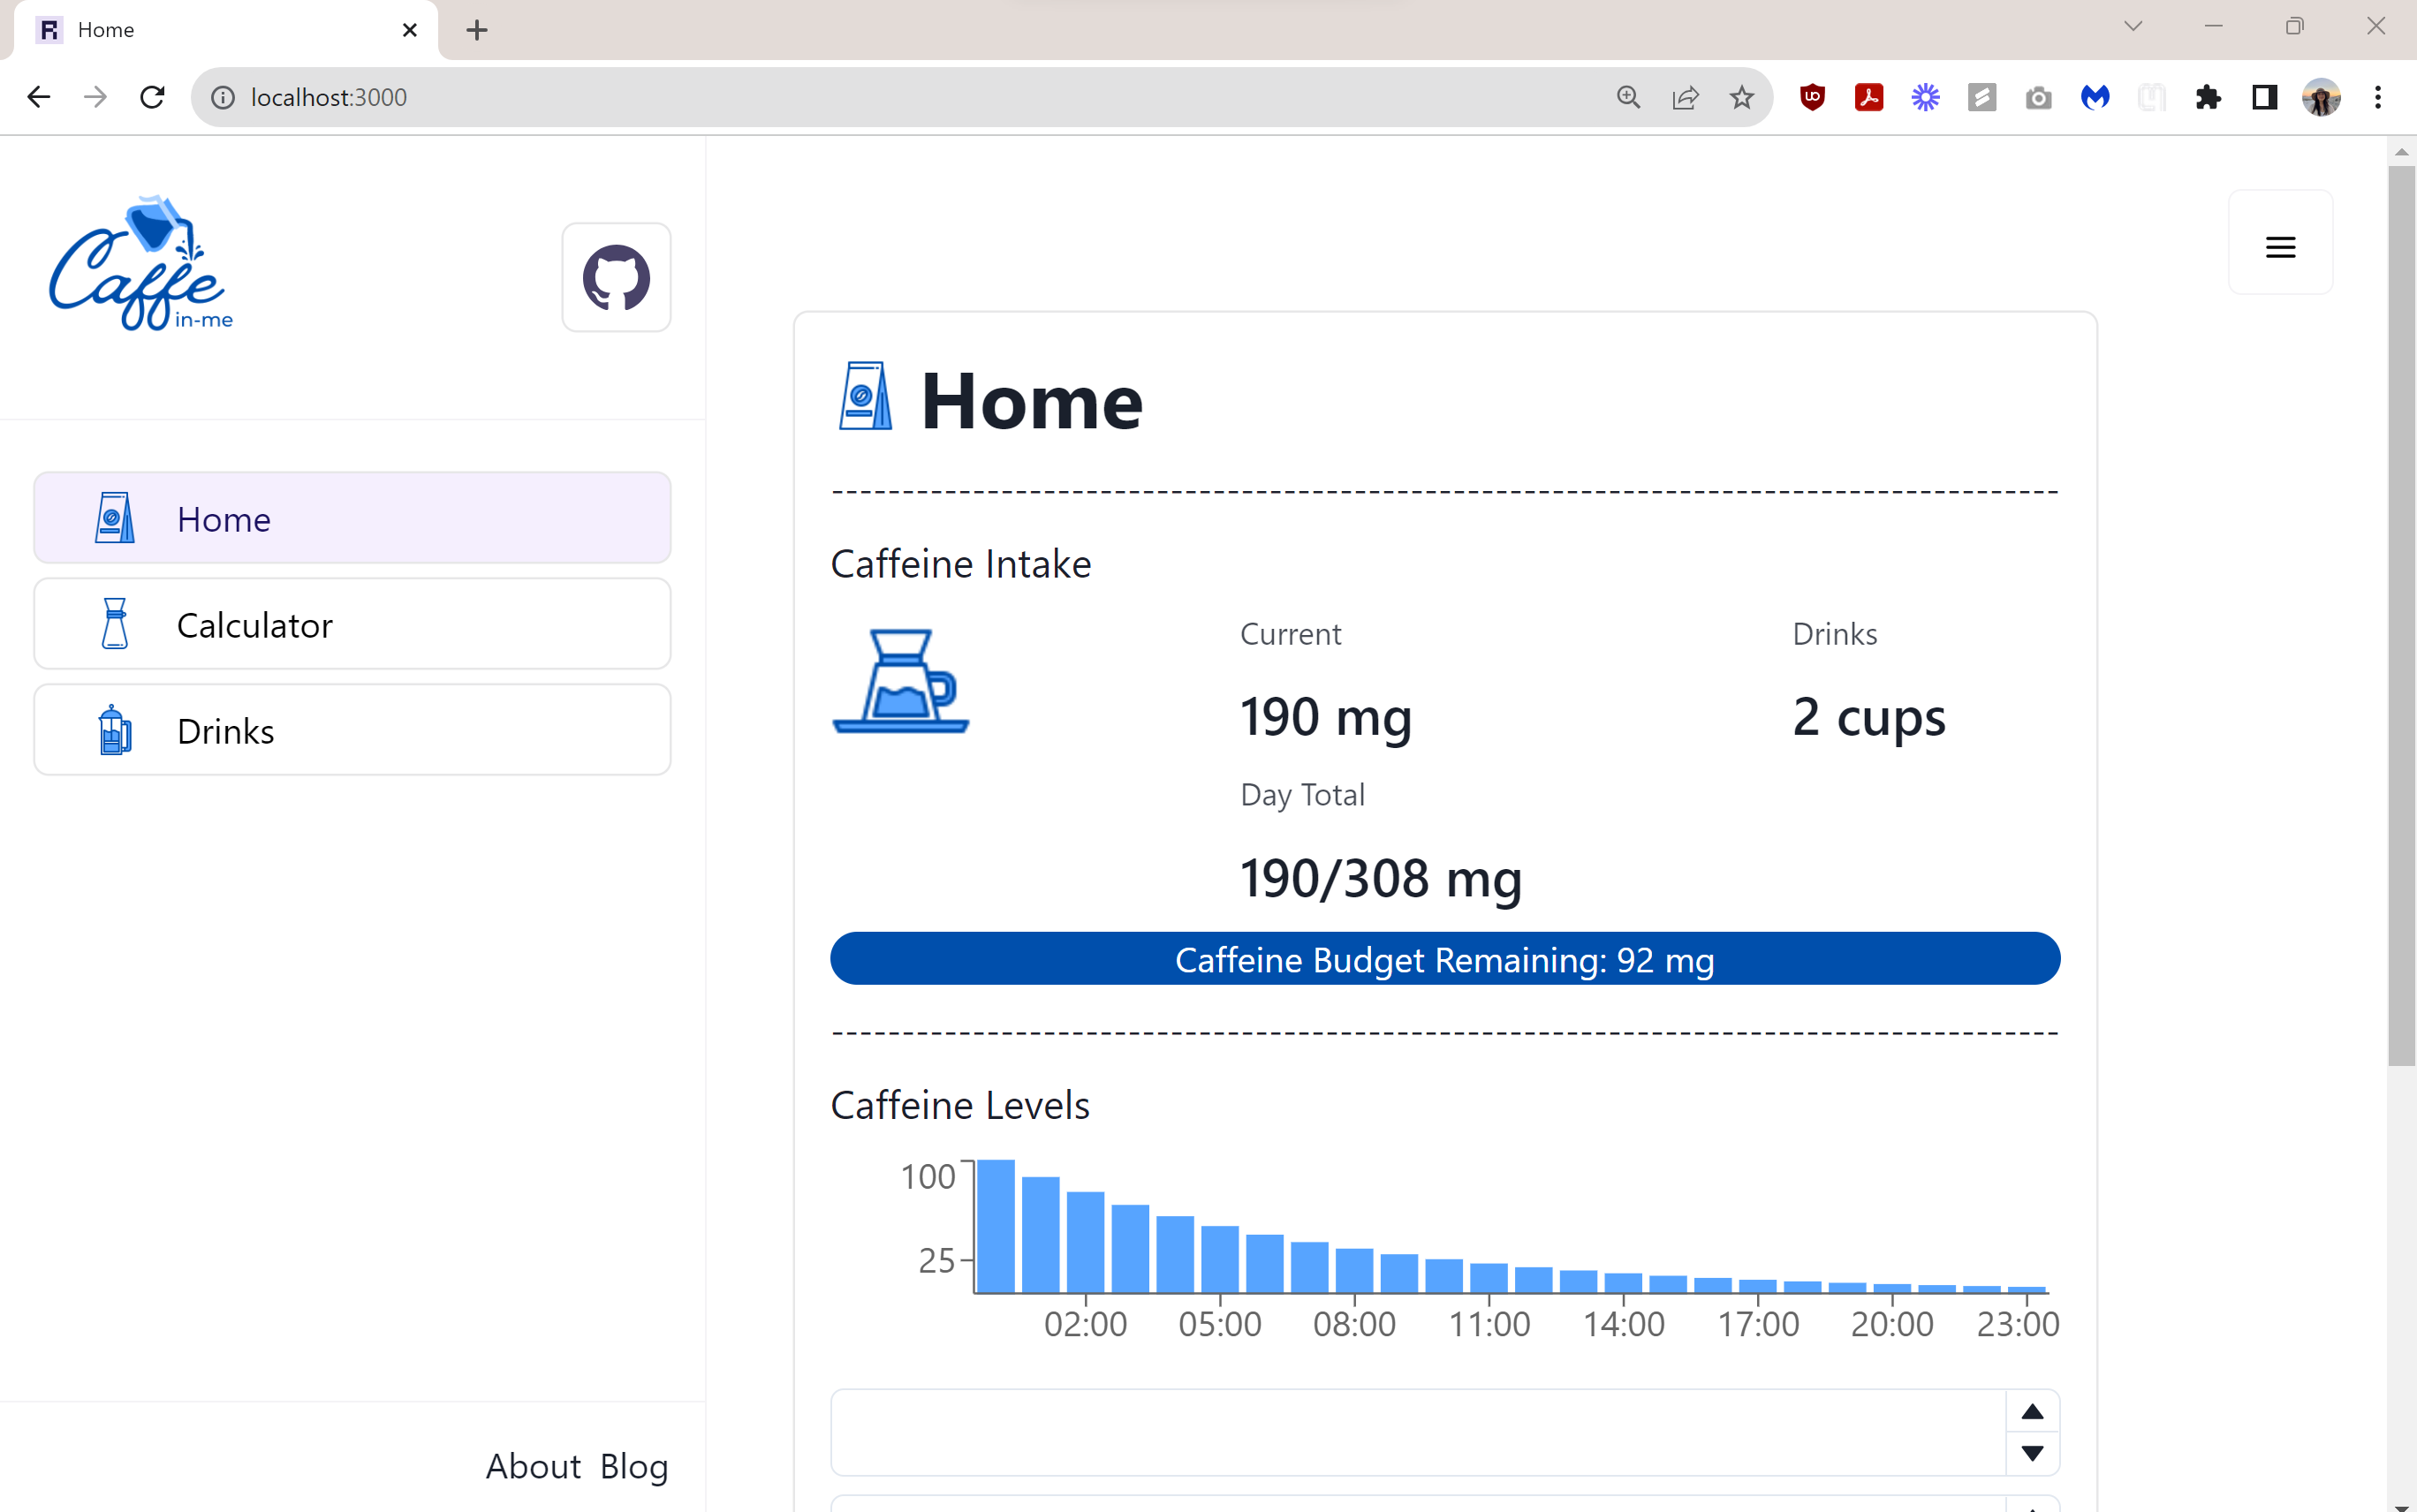Click the Caffeine Budget Remaining progress bar

click(x=1444, y=958)
